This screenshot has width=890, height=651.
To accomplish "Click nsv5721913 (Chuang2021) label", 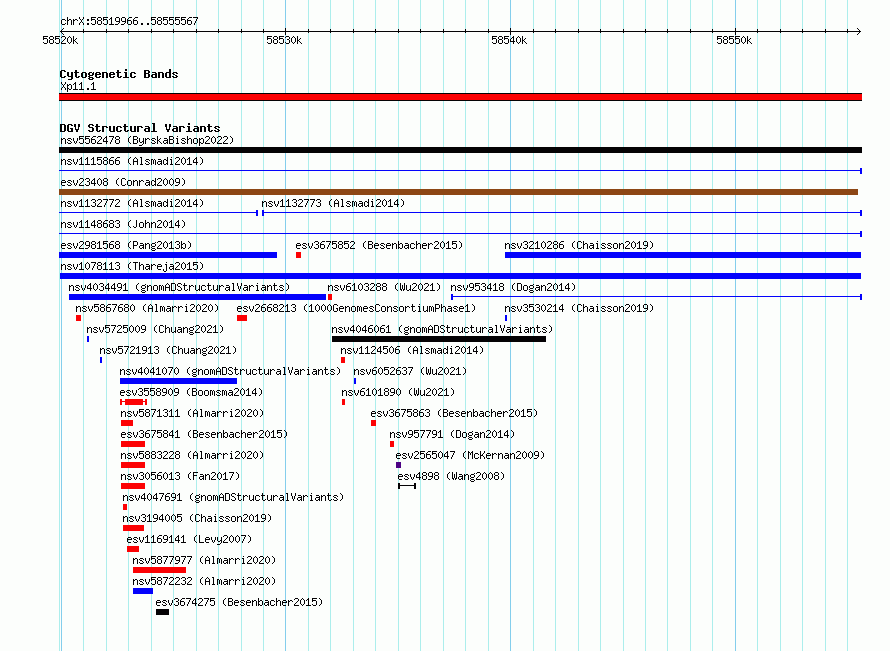I will tap(168, 350).
